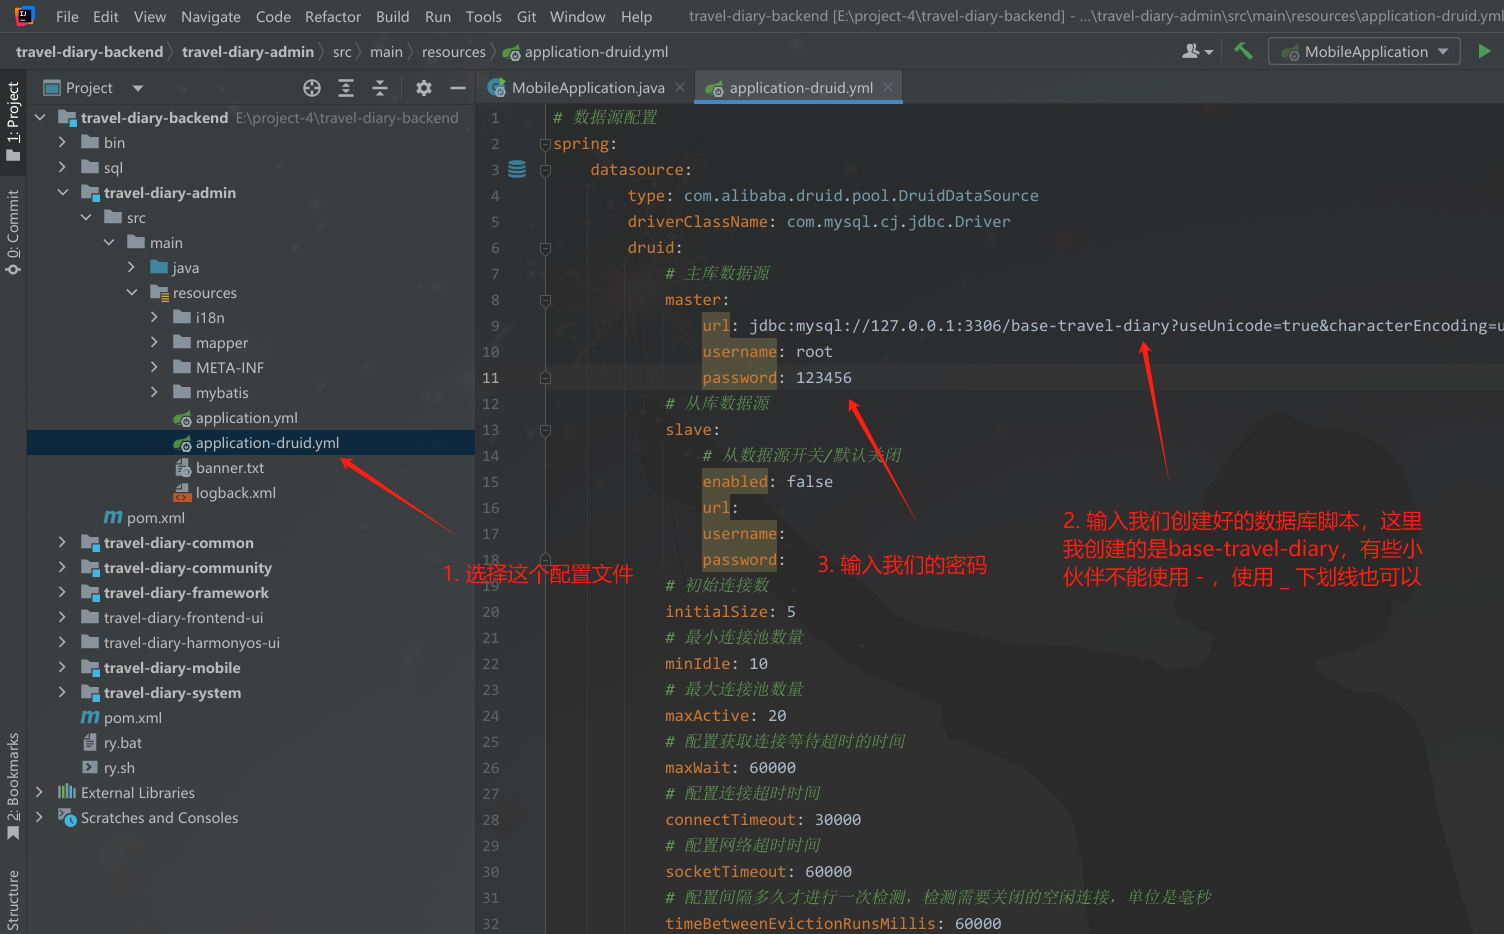Click travel-diary-admin in the breadcrumb bar
Screen dimensions: 1504x934
click(248, 52)
